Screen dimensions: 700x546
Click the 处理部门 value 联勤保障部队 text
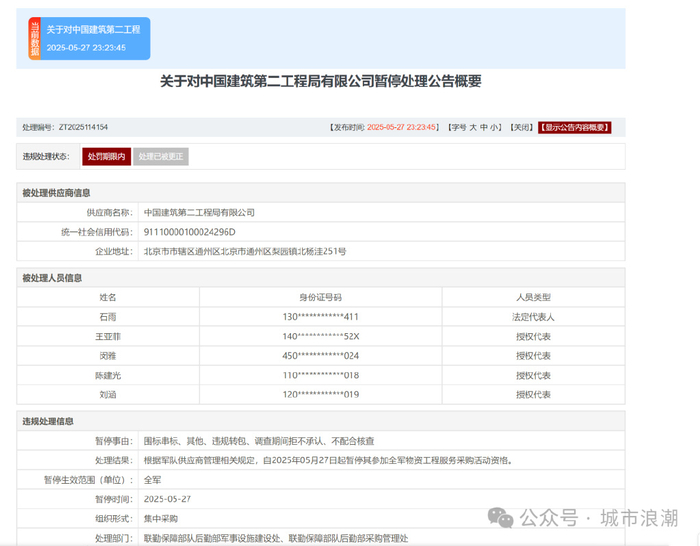pos(276,538)
